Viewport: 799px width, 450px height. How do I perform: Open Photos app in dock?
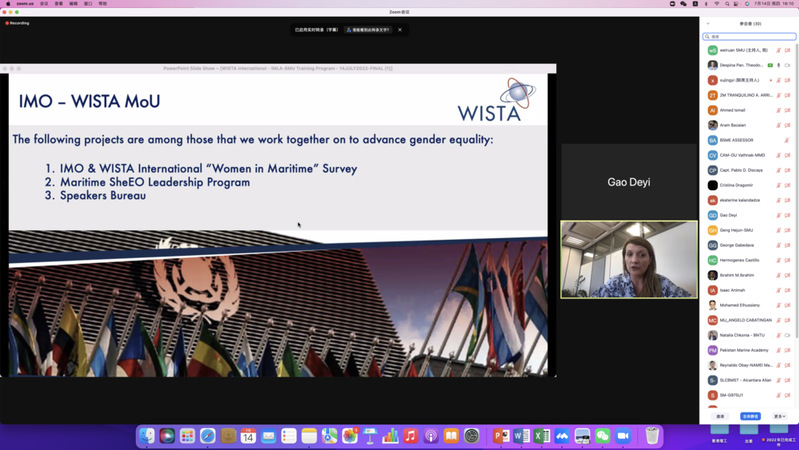350,436
